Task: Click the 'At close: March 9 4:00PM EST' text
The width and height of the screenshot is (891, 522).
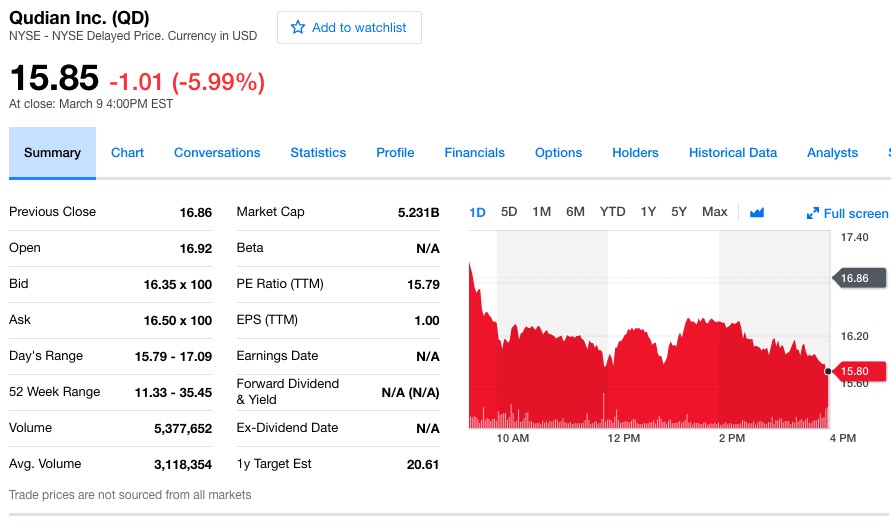Action: pos(91,104)
